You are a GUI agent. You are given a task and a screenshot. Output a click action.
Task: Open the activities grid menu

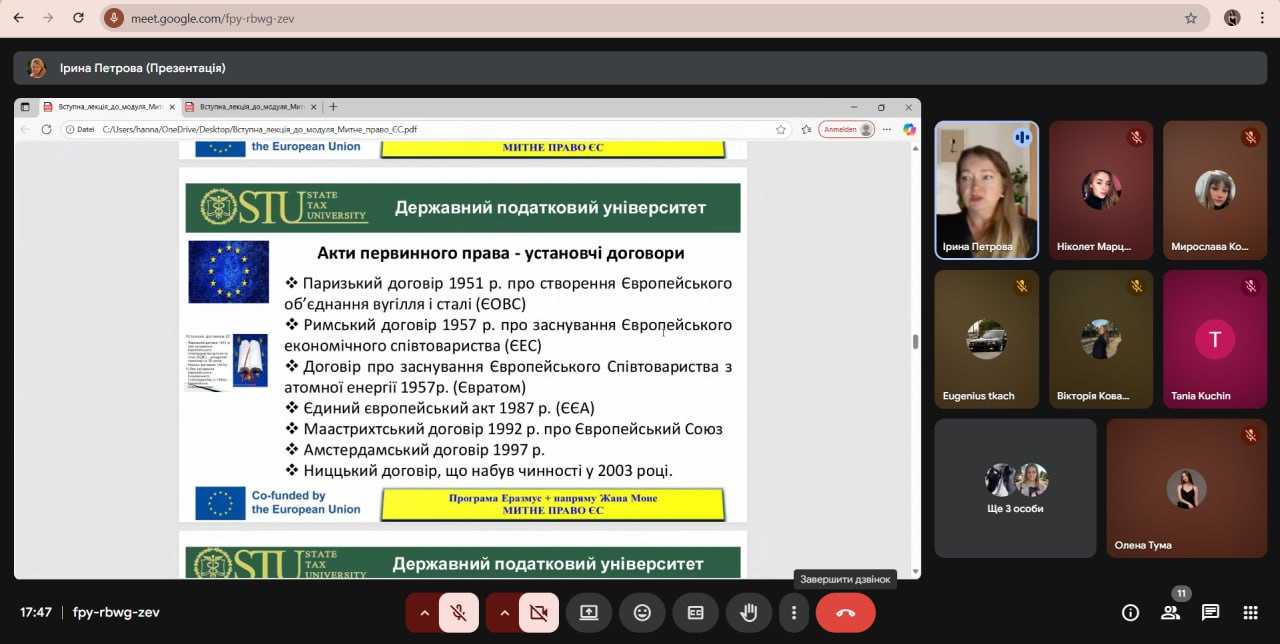coord(1250,613)
